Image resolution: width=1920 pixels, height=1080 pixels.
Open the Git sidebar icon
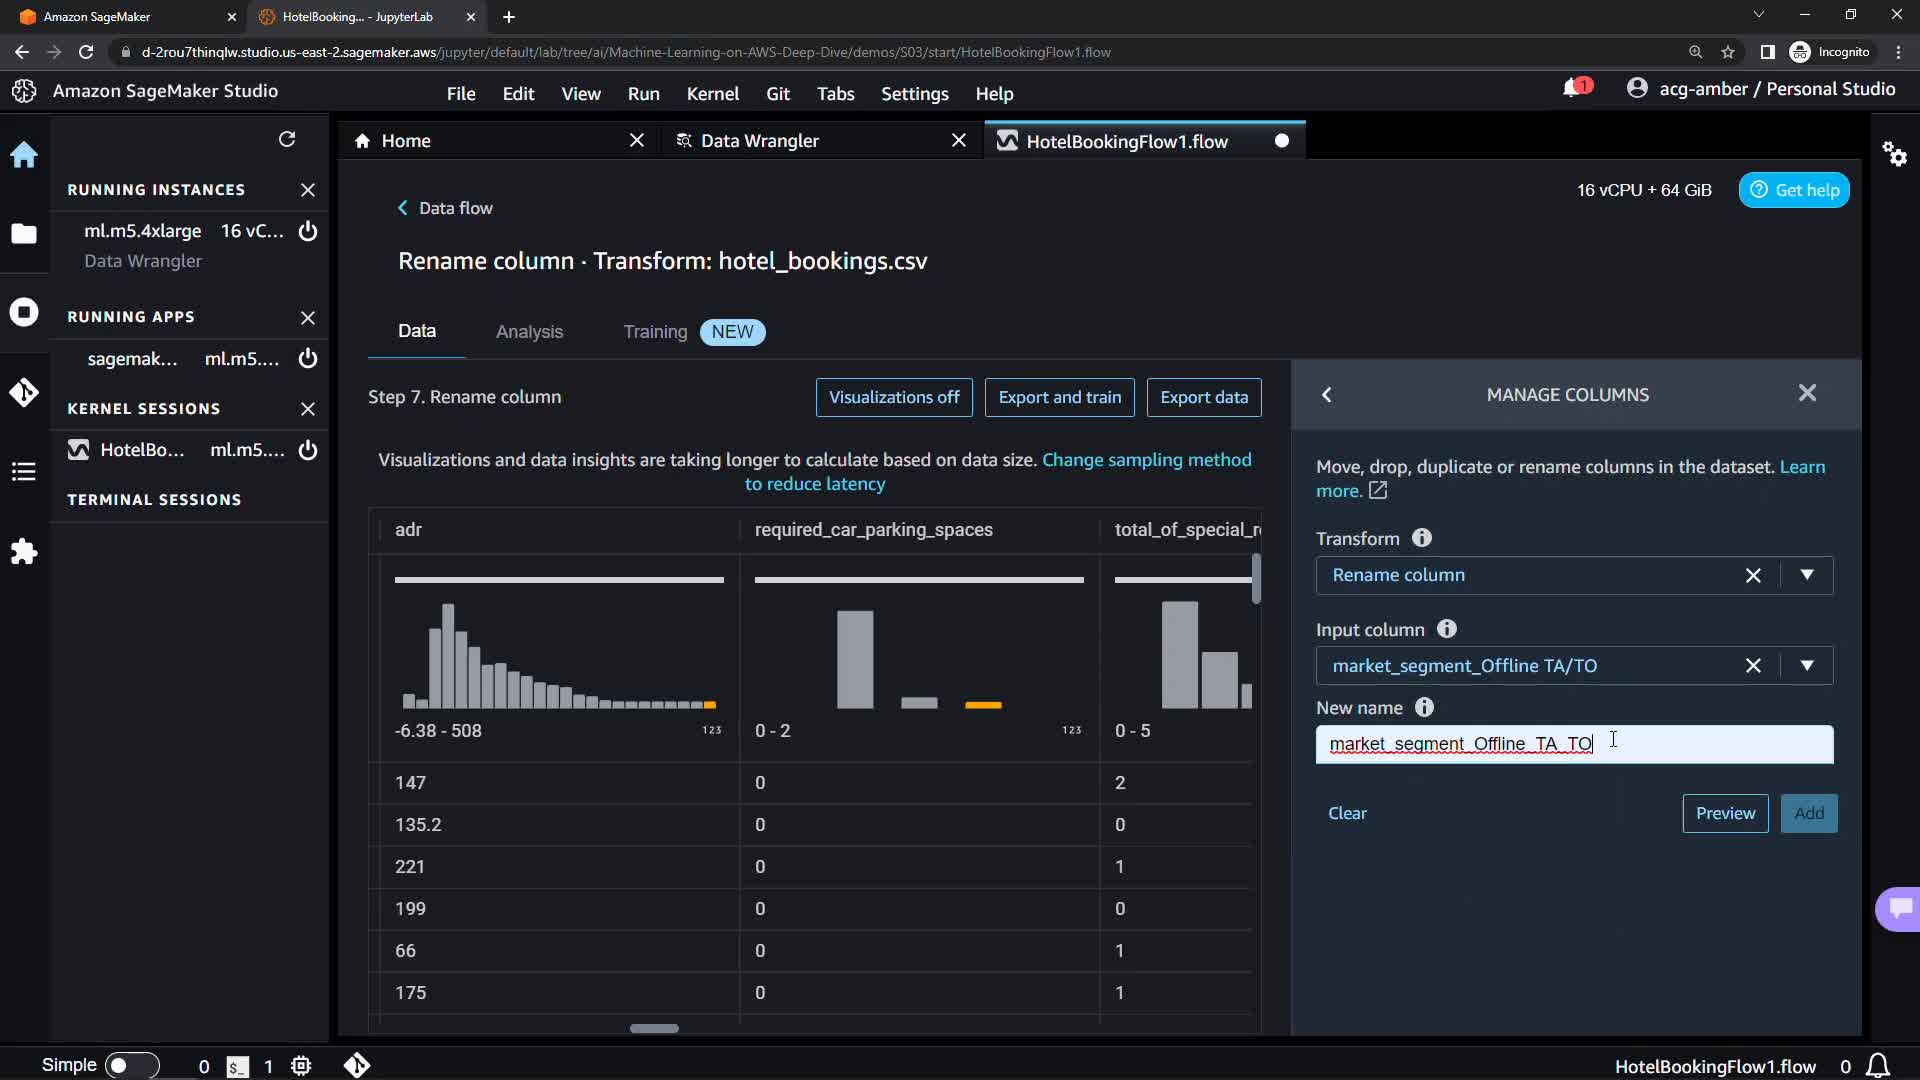click(x=24, y=392)
